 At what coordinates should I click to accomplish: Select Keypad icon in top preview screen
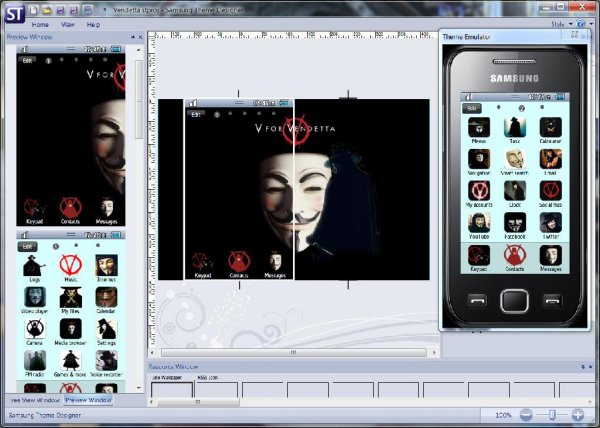[x=34, y=211]
